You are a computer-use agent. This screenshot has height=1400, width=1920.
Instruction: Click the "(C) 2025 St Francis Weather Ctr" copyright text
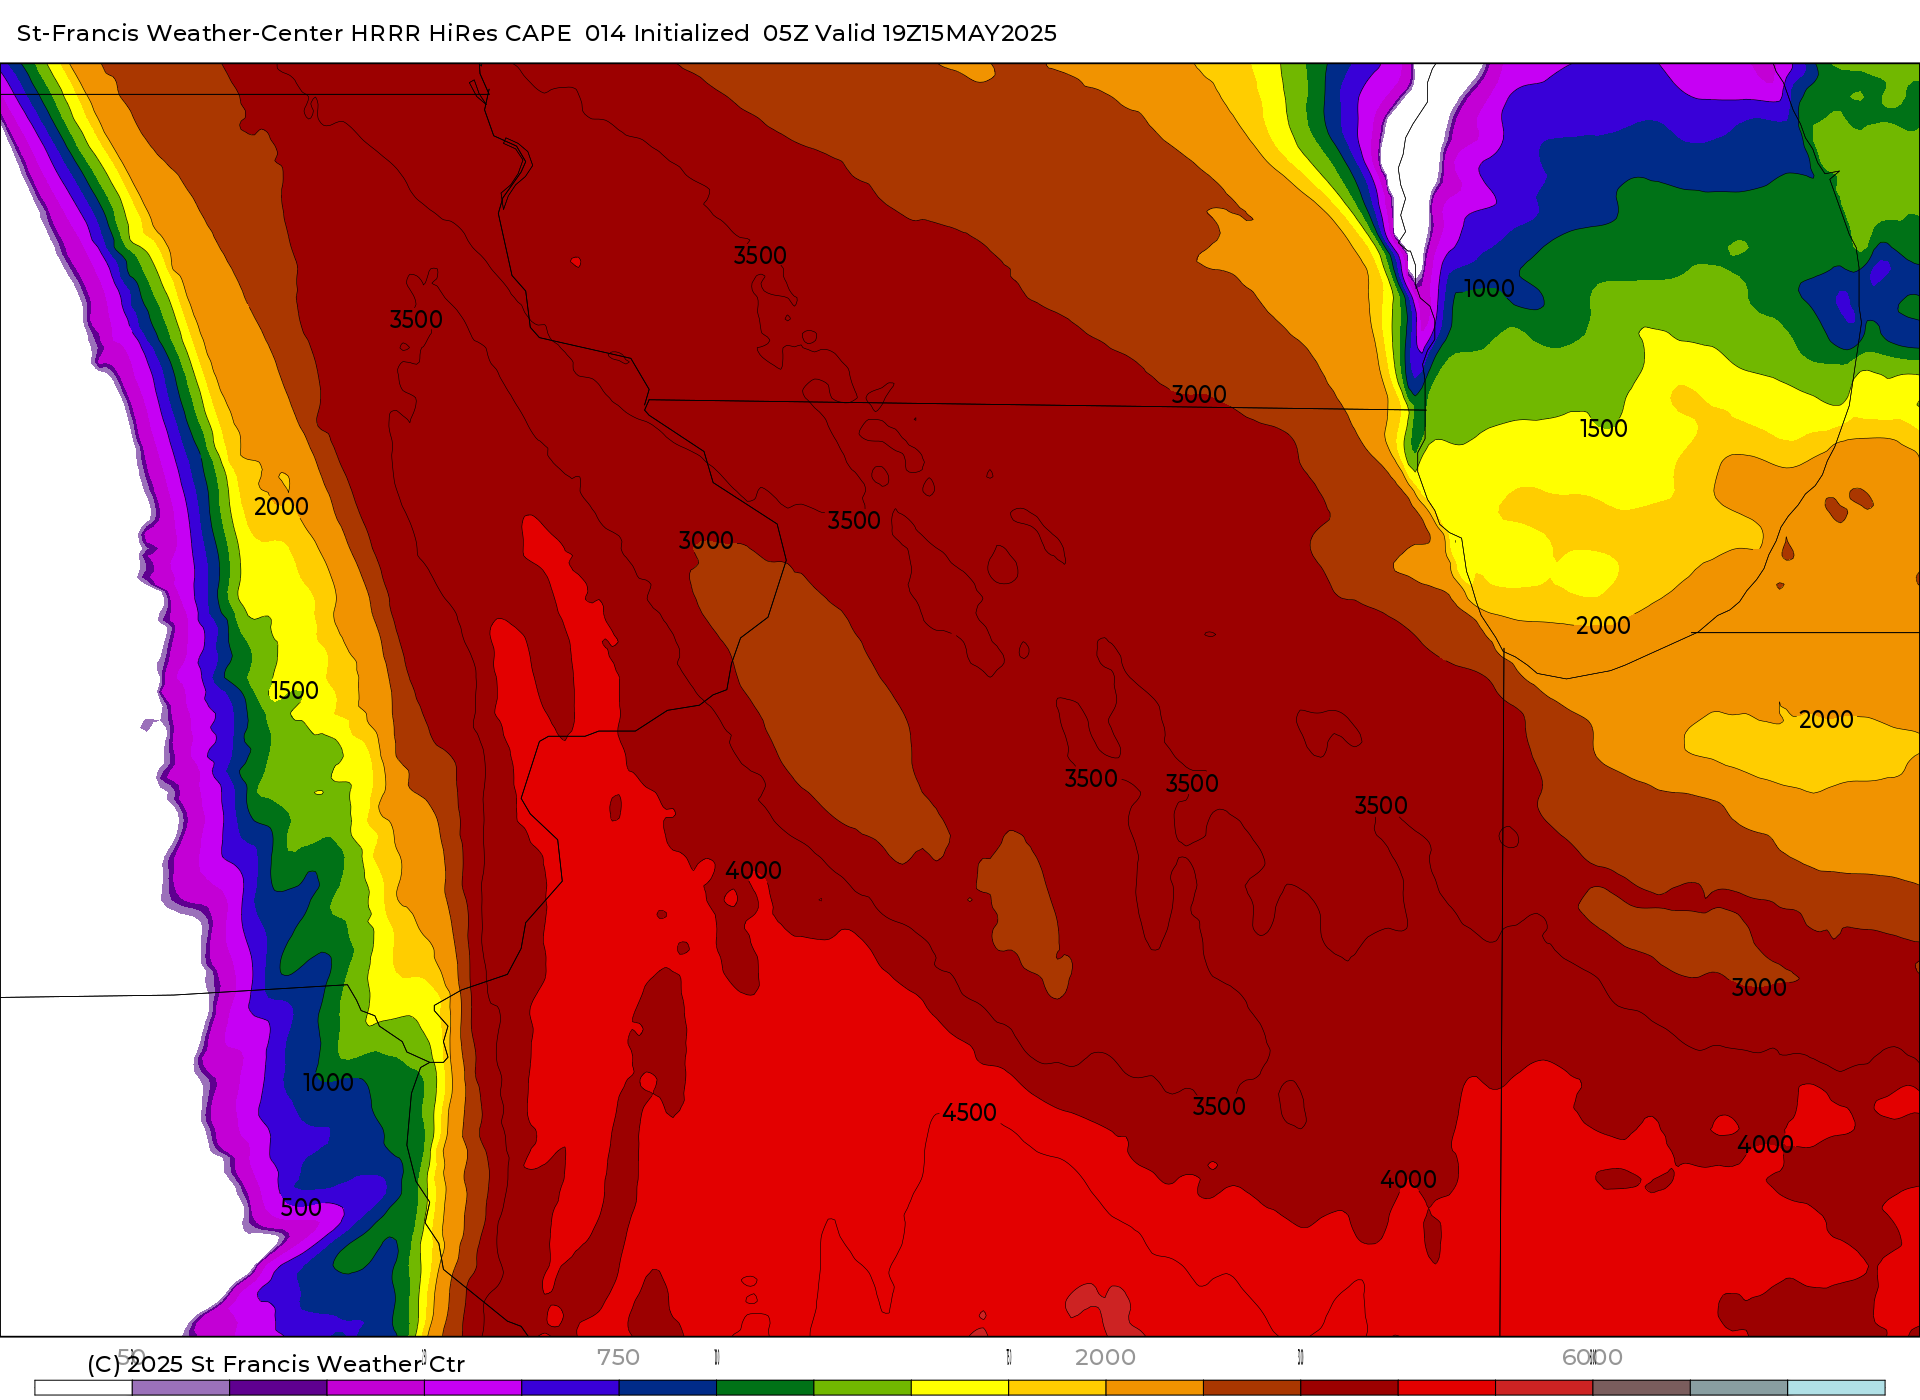276,1364
